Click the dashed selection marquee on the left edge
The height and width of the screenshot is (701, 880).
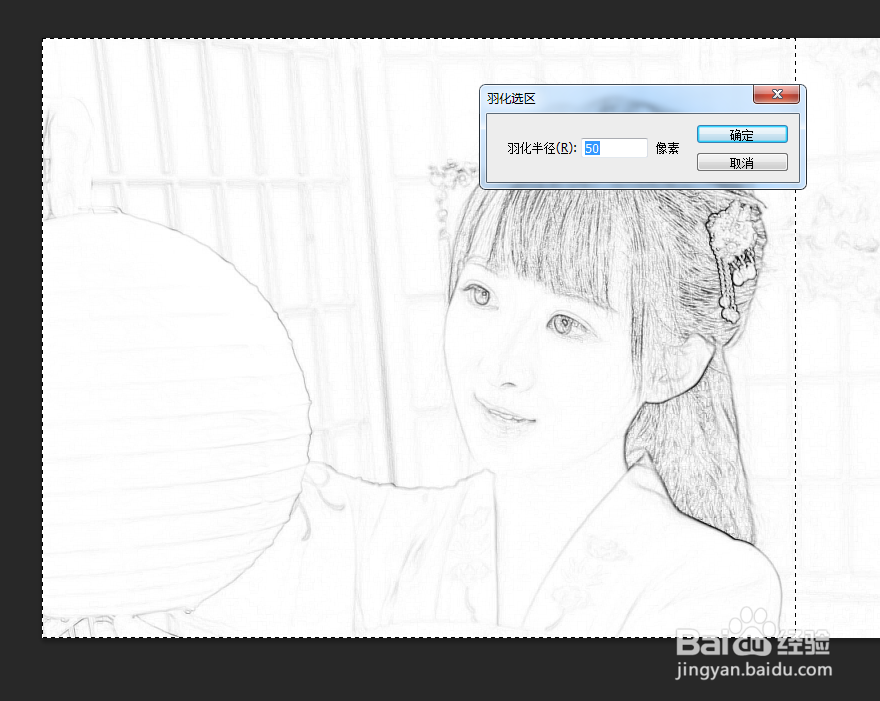click(x=41, y=350)
